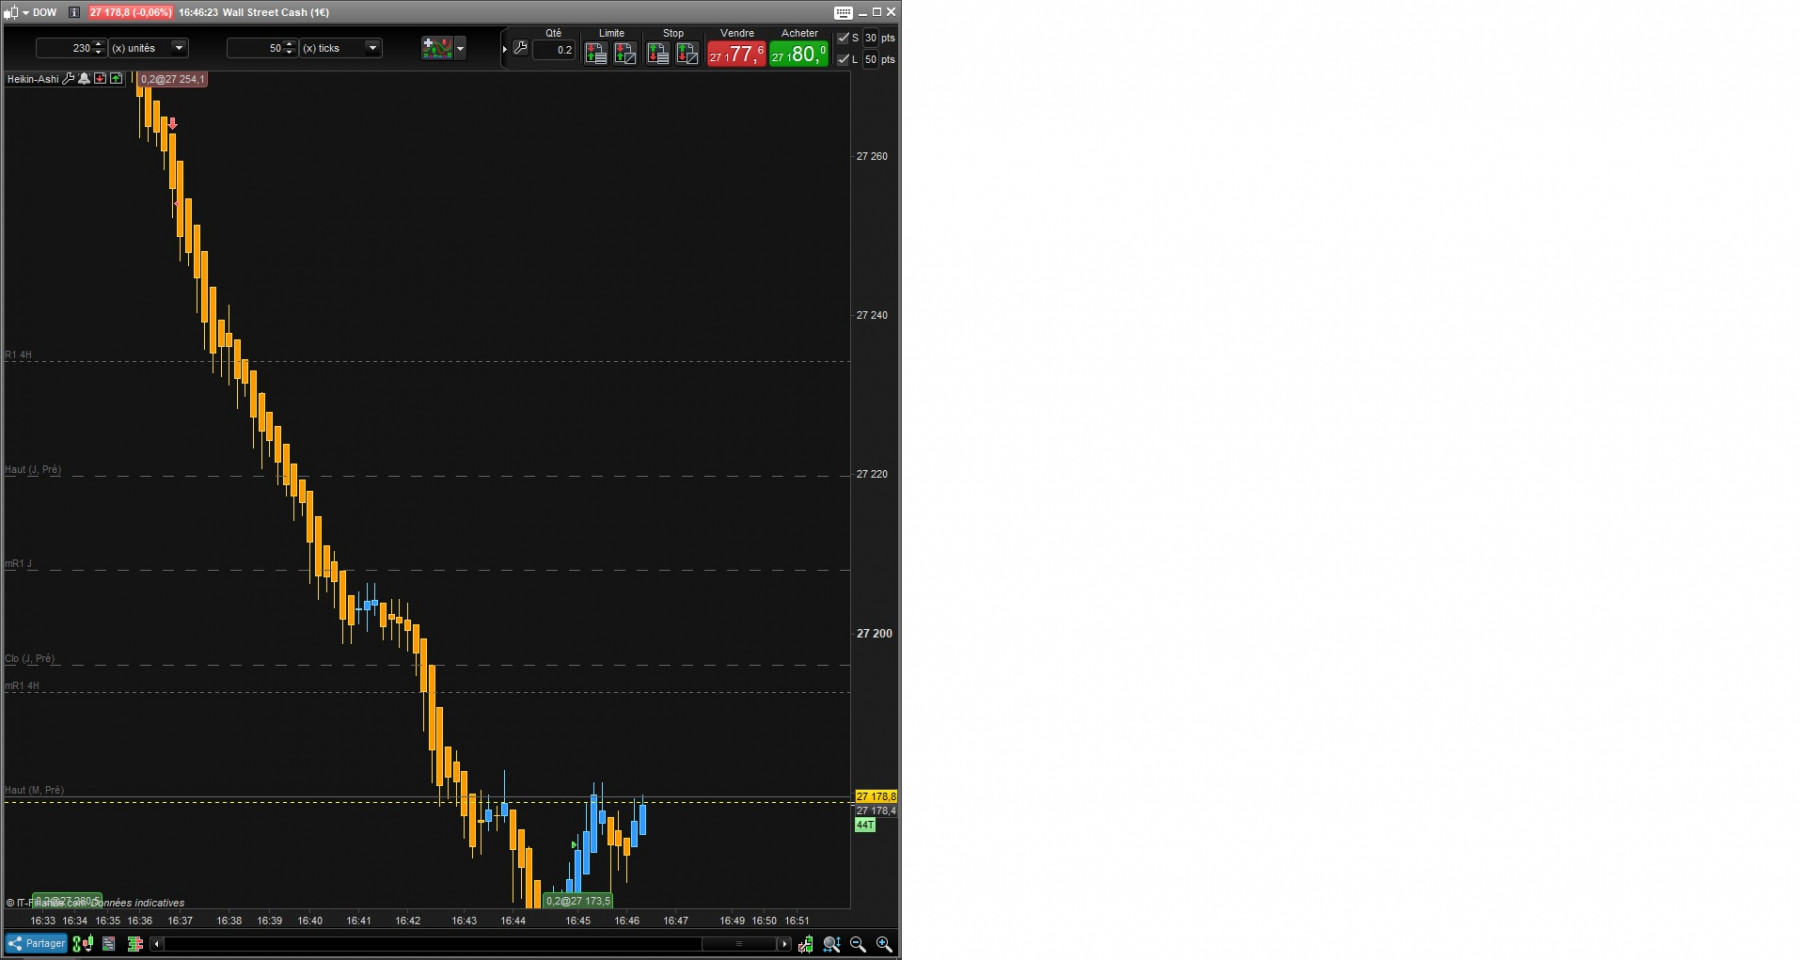Expand the trading panel arrow

(504, 49)
